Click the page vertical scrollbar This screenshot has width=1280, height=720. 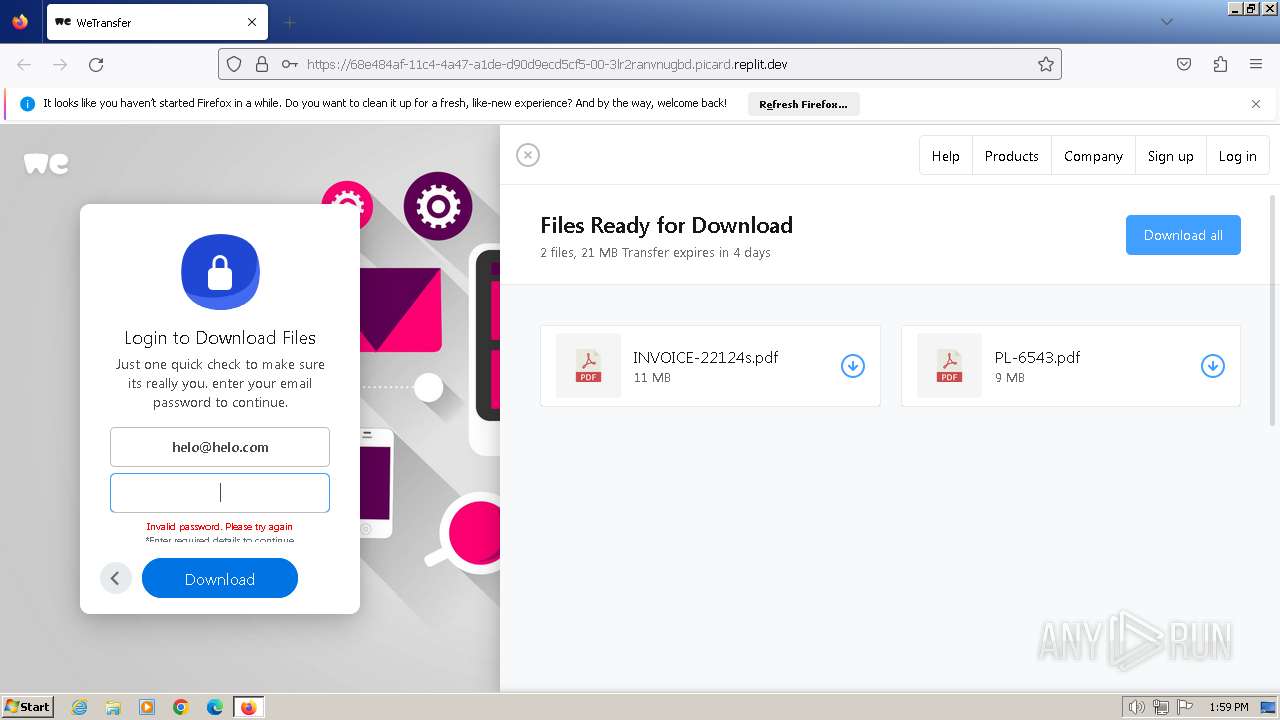1273,310
